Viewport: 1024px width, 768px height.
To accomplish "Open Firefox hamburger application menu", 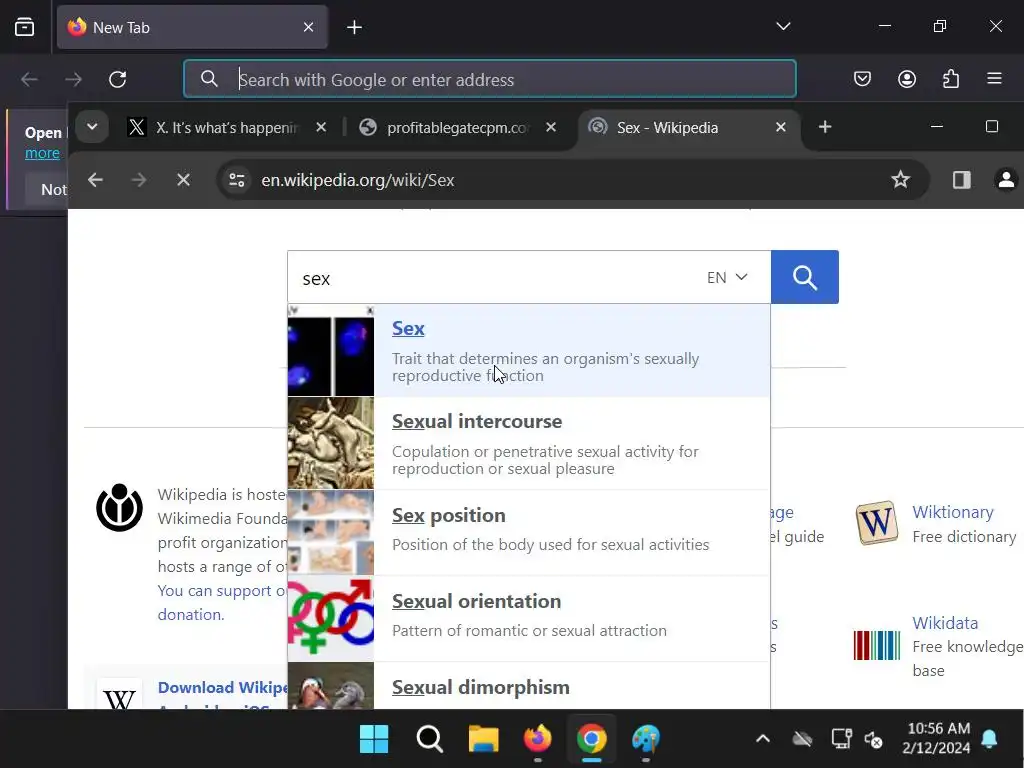I will tap(994, 79).
